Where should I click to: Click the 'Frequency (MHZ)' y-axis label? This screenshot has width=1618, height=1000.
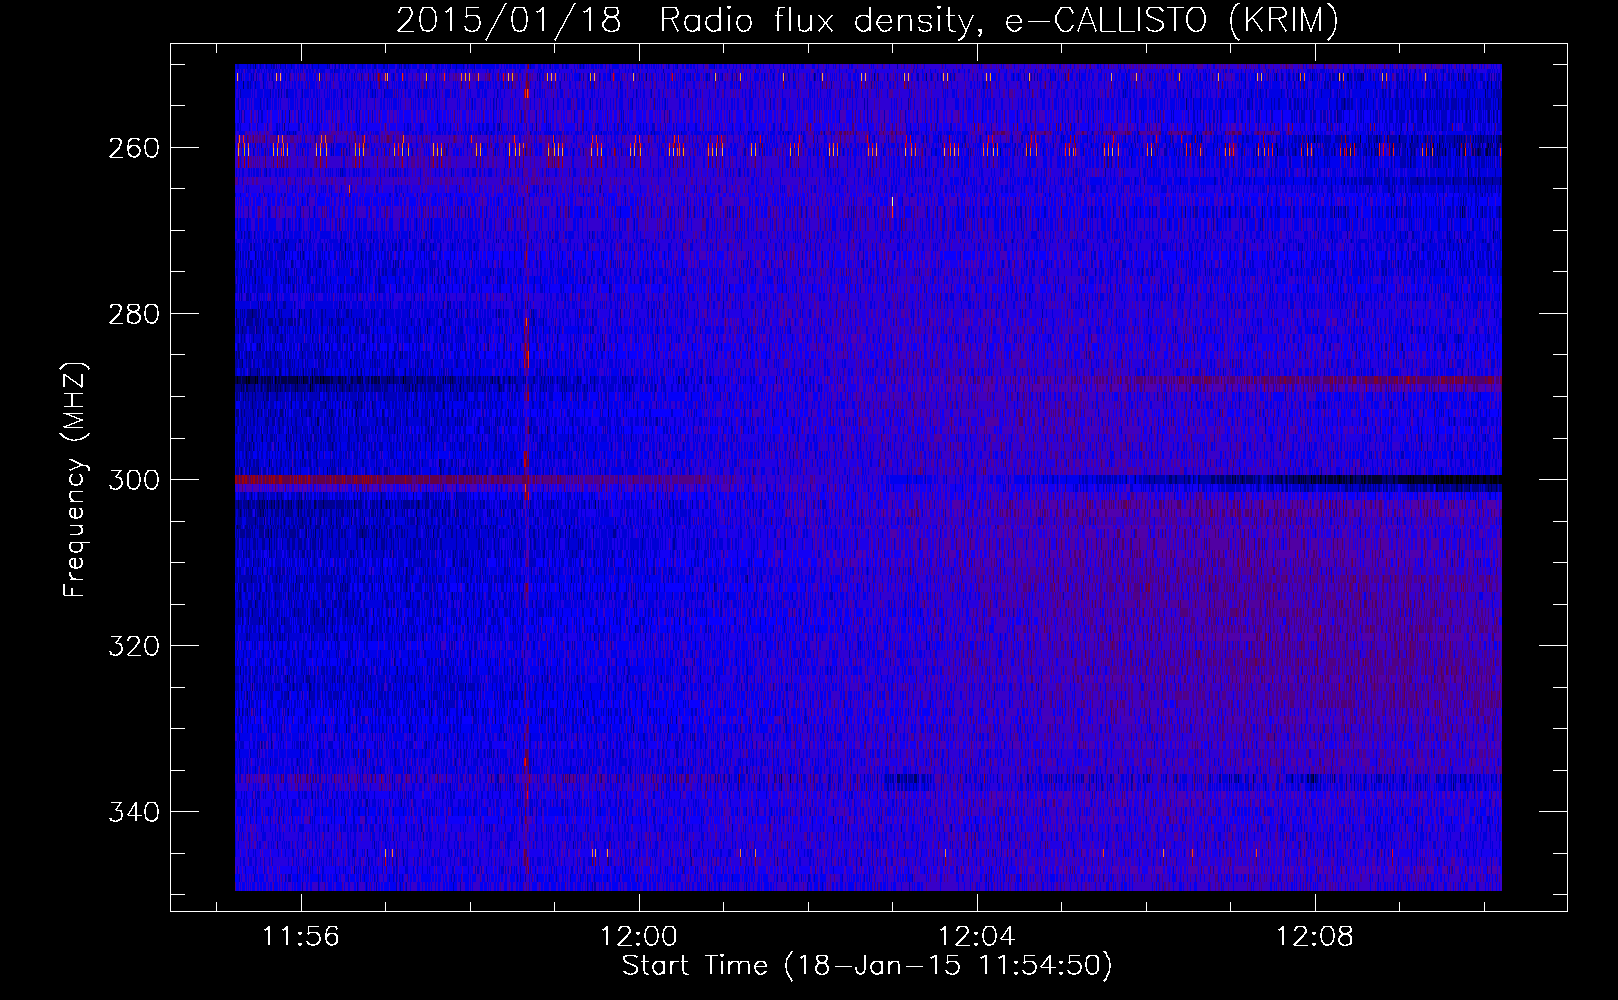pyautogui.click(x=75, y=479)
